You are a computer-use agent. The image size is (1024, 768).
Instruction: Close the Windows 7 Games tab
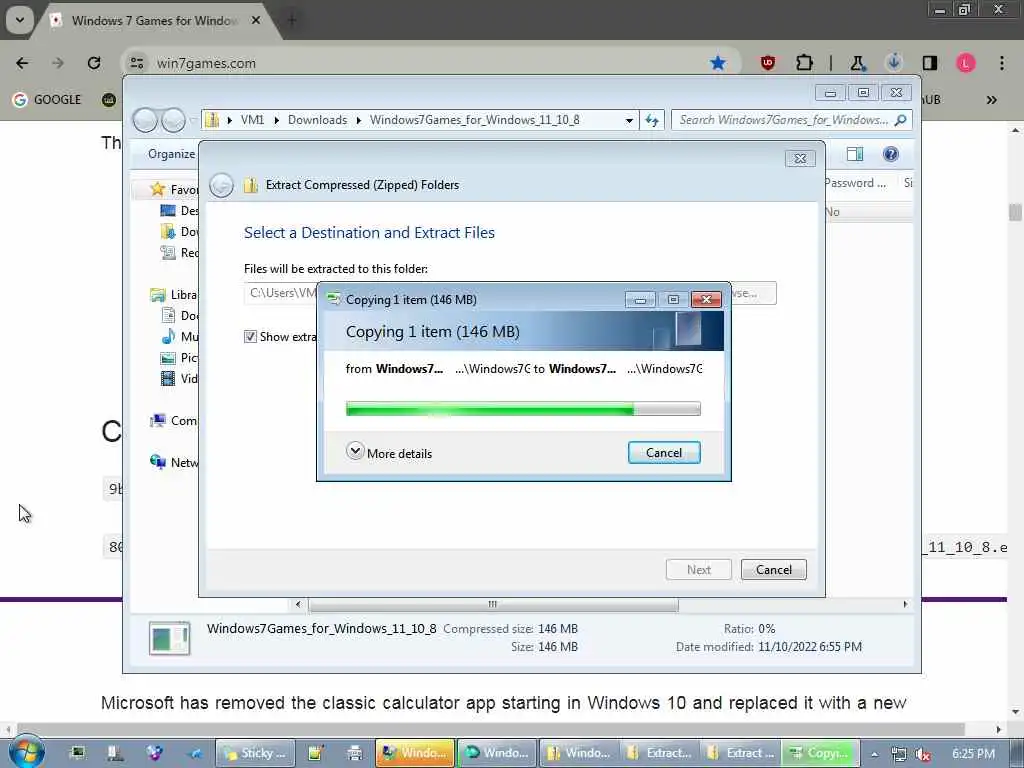click(x=256, y=20)
